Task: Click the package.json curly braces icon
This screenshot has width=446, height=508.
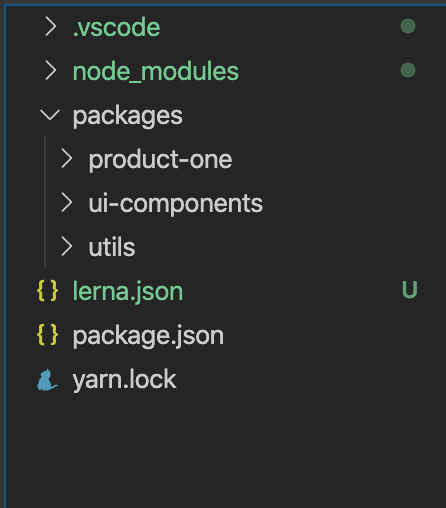Action: click(47, 335)
